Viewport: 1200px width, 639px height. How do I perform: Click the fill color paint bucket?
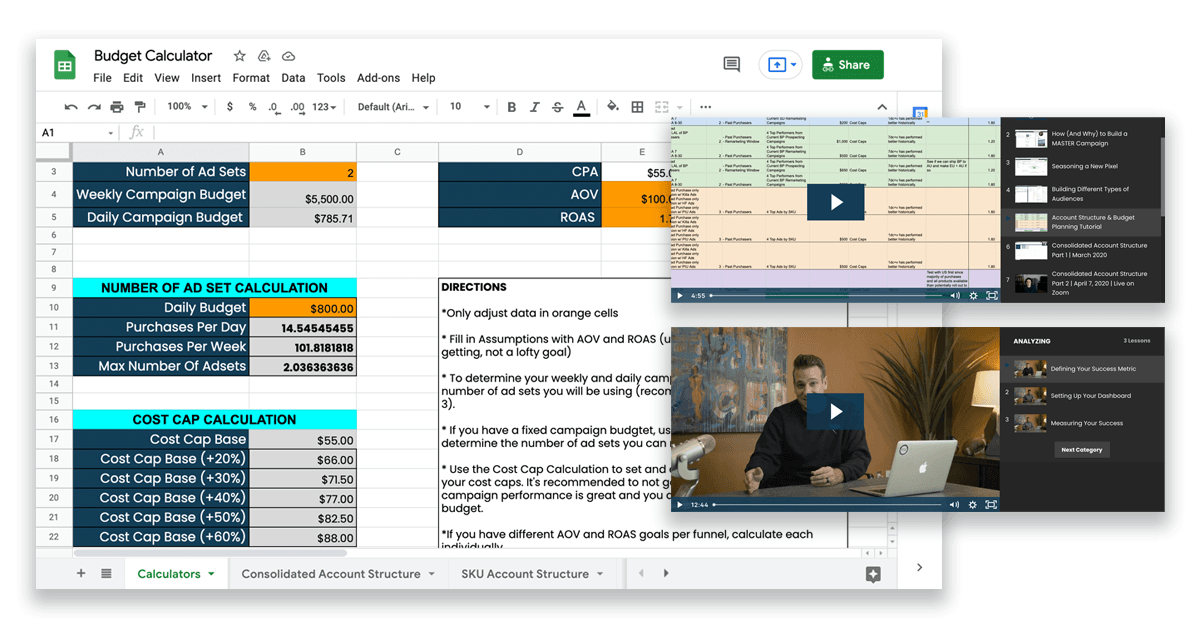612,107
